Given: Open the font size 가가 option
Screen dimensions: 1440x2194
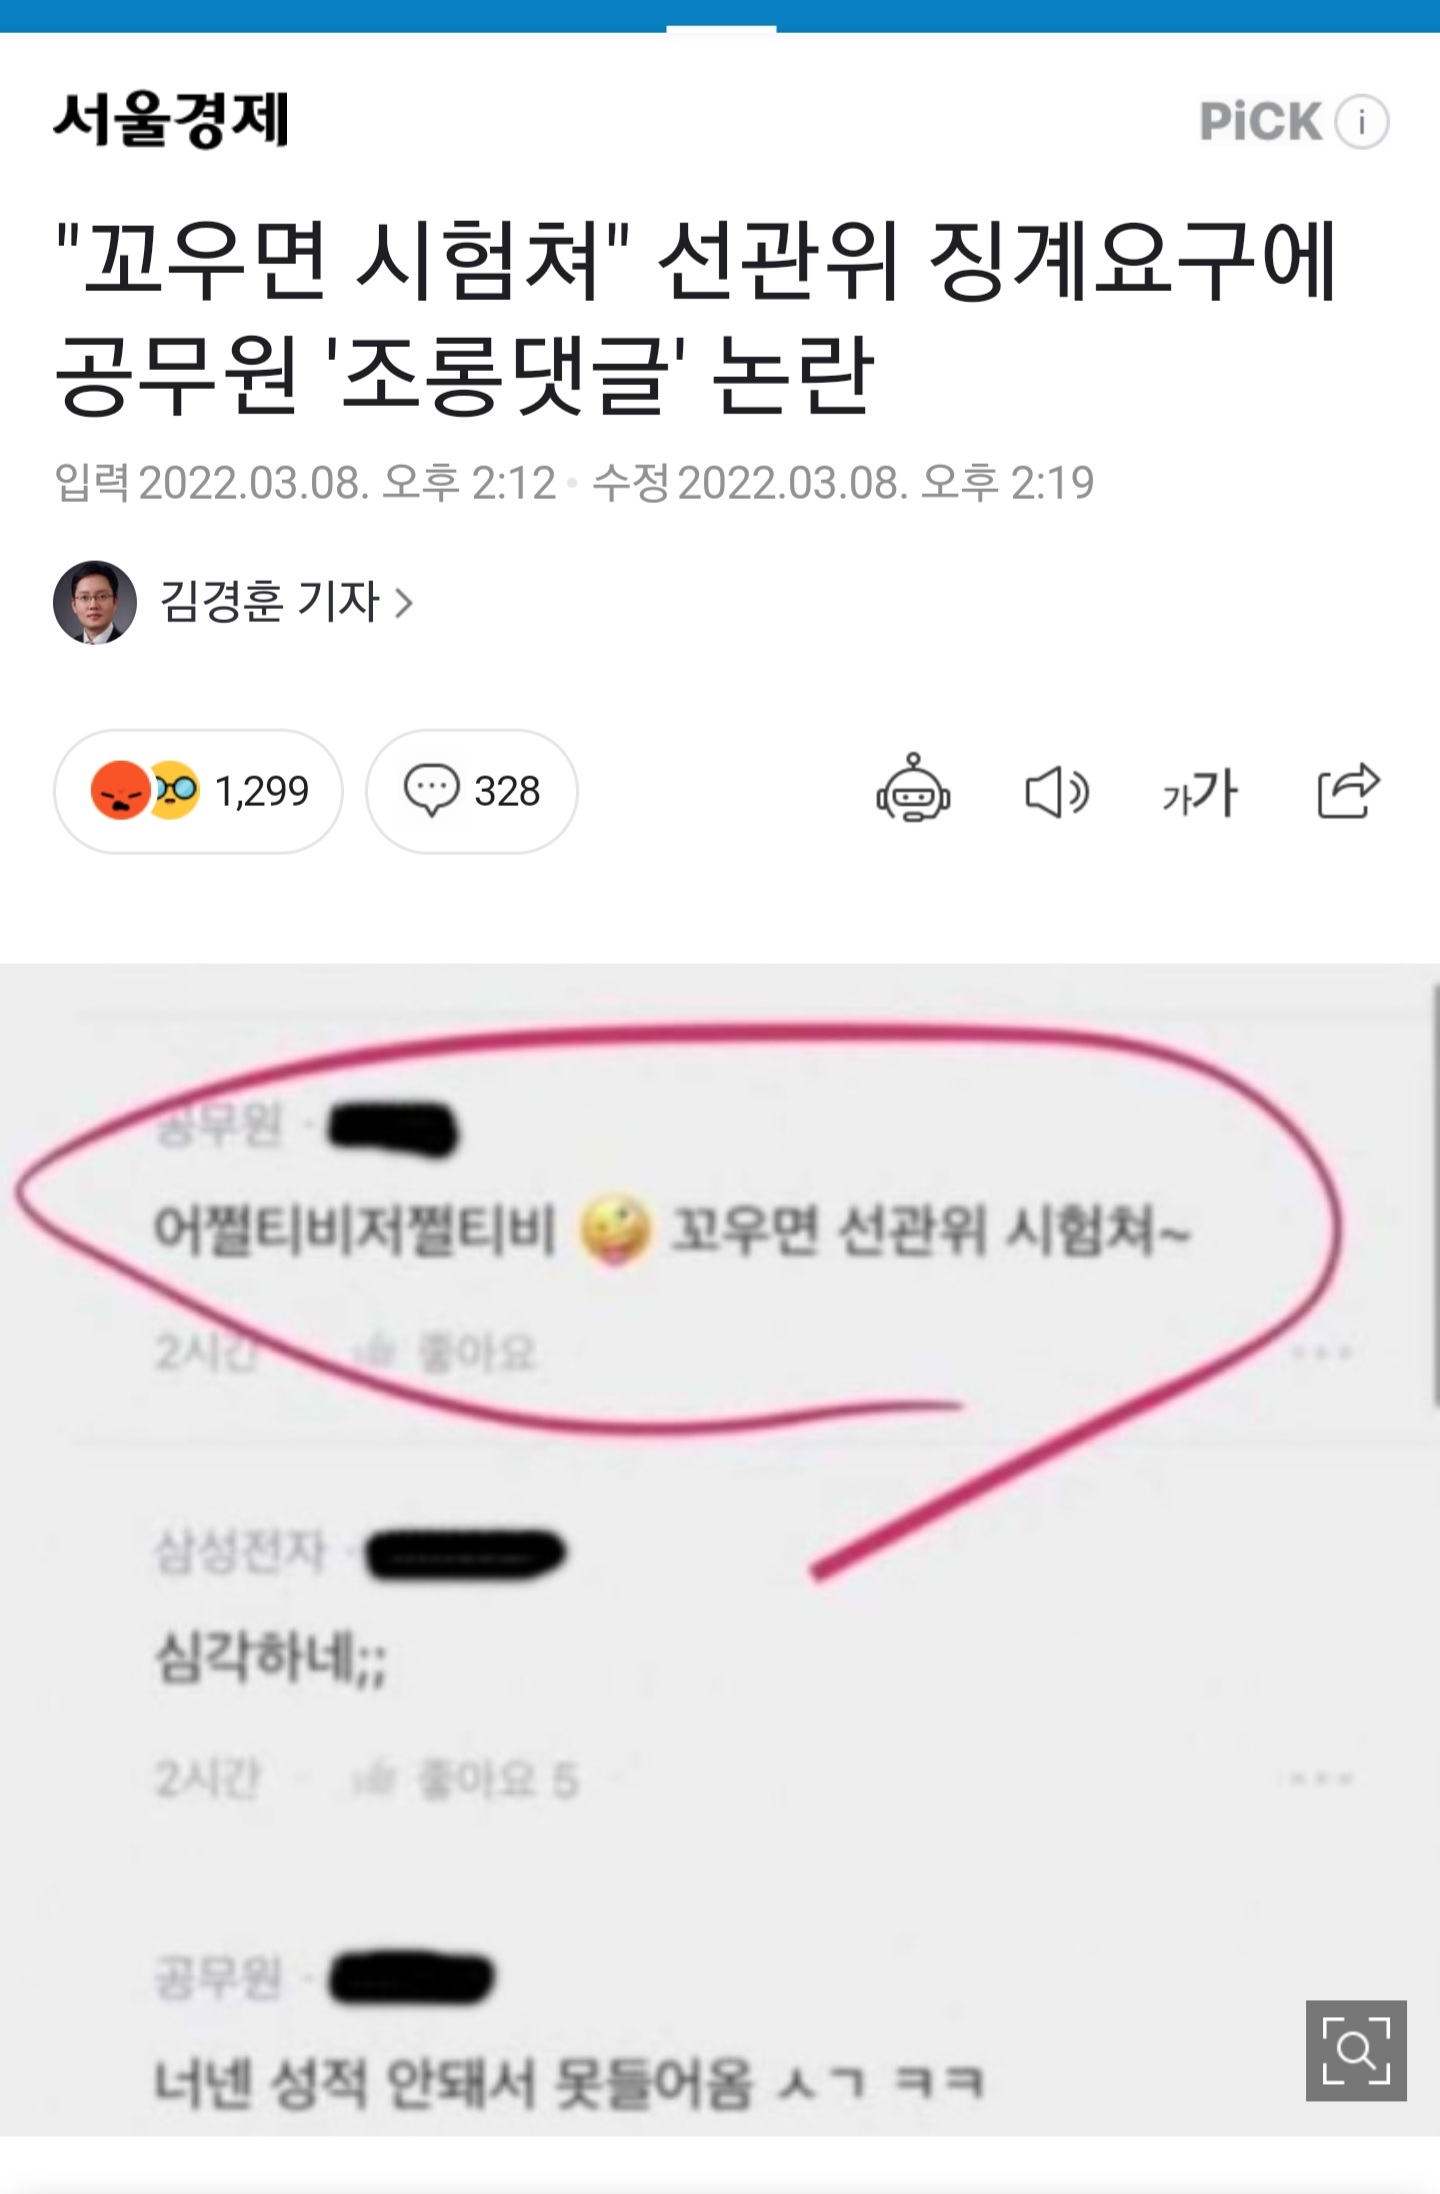Looking at the screenshot, I should tap(1200, 793).
